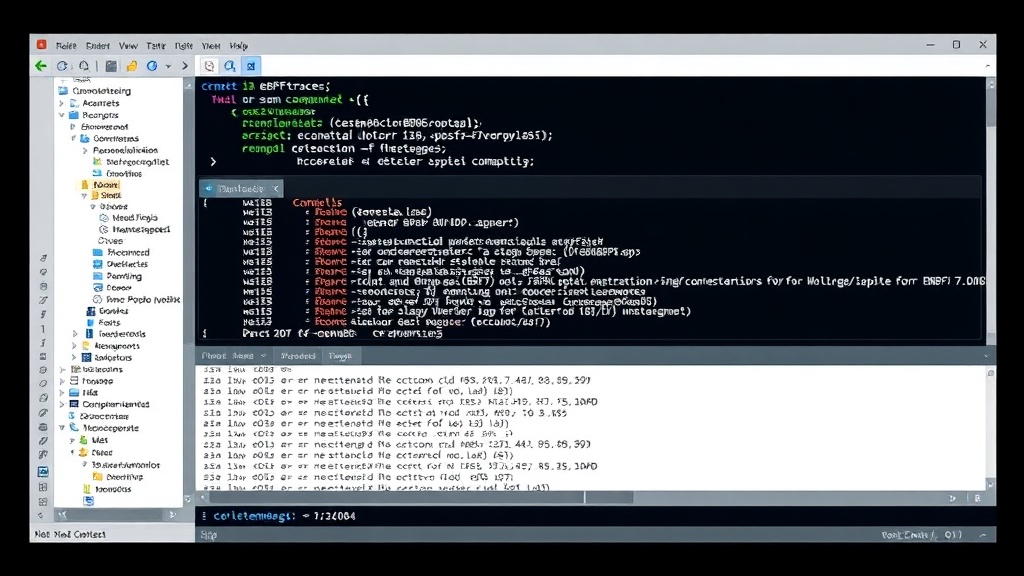The height and width of the screenshot is (576, 1024).
Task: Open the menu left of Help
Action: tap(211, 46)
